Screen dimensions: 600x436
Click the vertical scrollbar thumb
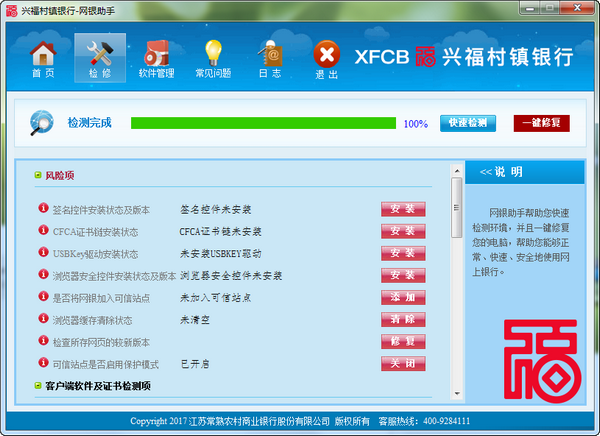click(x=457, y=207)
